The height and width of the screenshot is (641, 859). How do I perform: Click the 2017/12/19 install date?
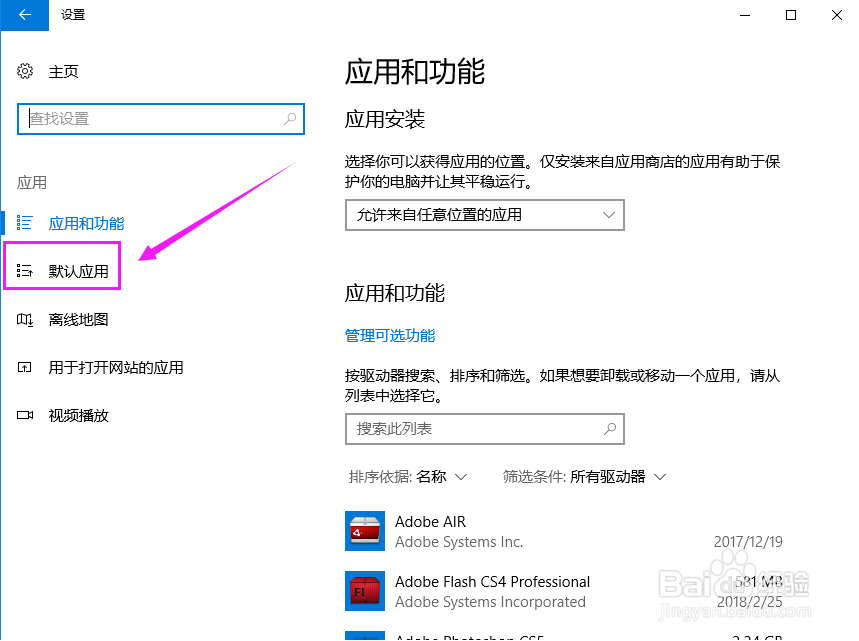pos(748,542)
